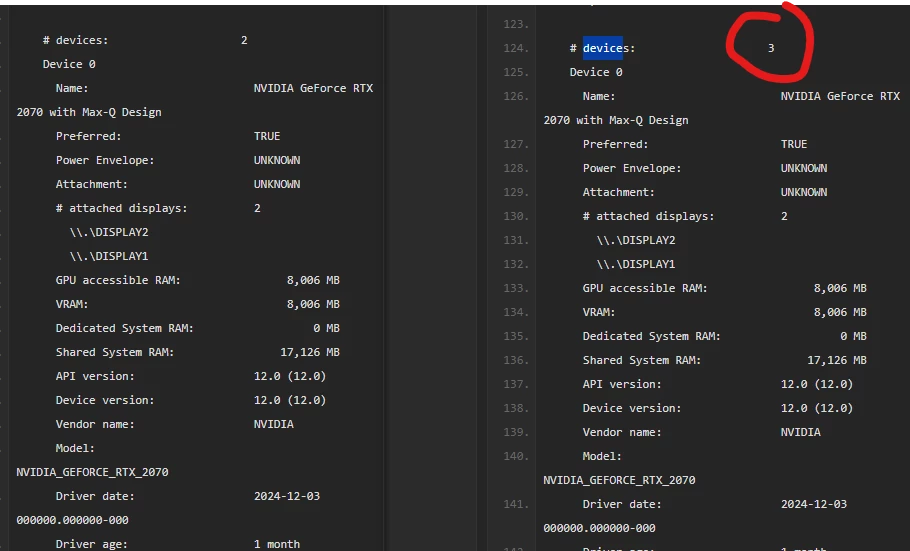Click "NVIDIA" vendor value in the unnumbered pane
The height and width of the screenshot is (551, 910).
click(274, 424)
